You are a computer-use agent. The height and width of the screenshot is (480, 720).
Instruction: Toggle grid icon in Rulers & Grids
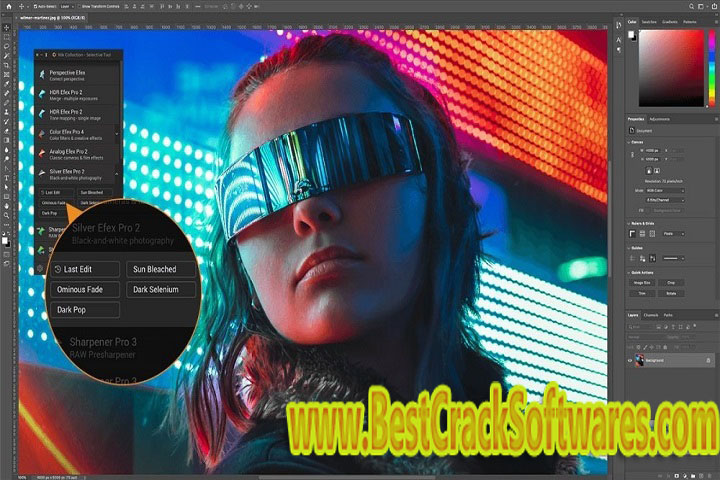(642, 234)
